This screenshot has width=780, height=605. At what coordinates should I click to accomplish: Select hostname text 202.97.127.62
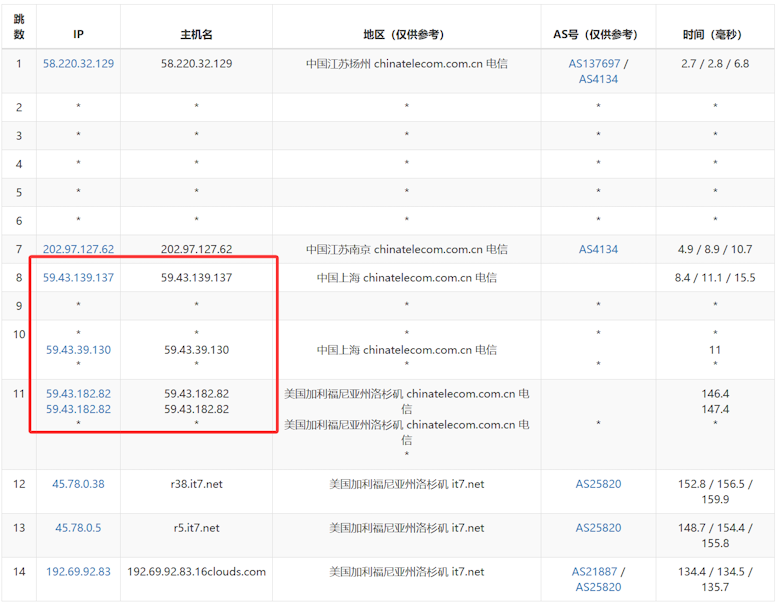pos(196,249)
